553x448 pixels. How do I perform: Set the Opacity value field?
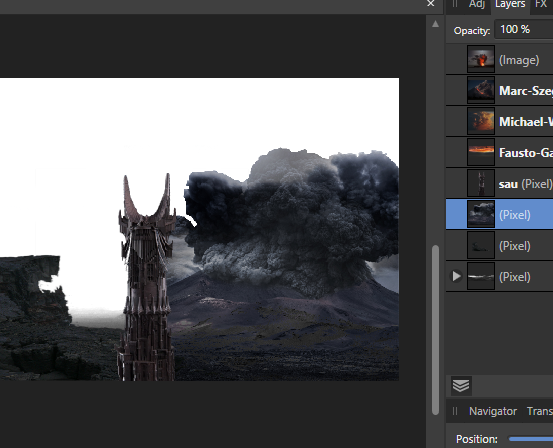tap(524, 30)
